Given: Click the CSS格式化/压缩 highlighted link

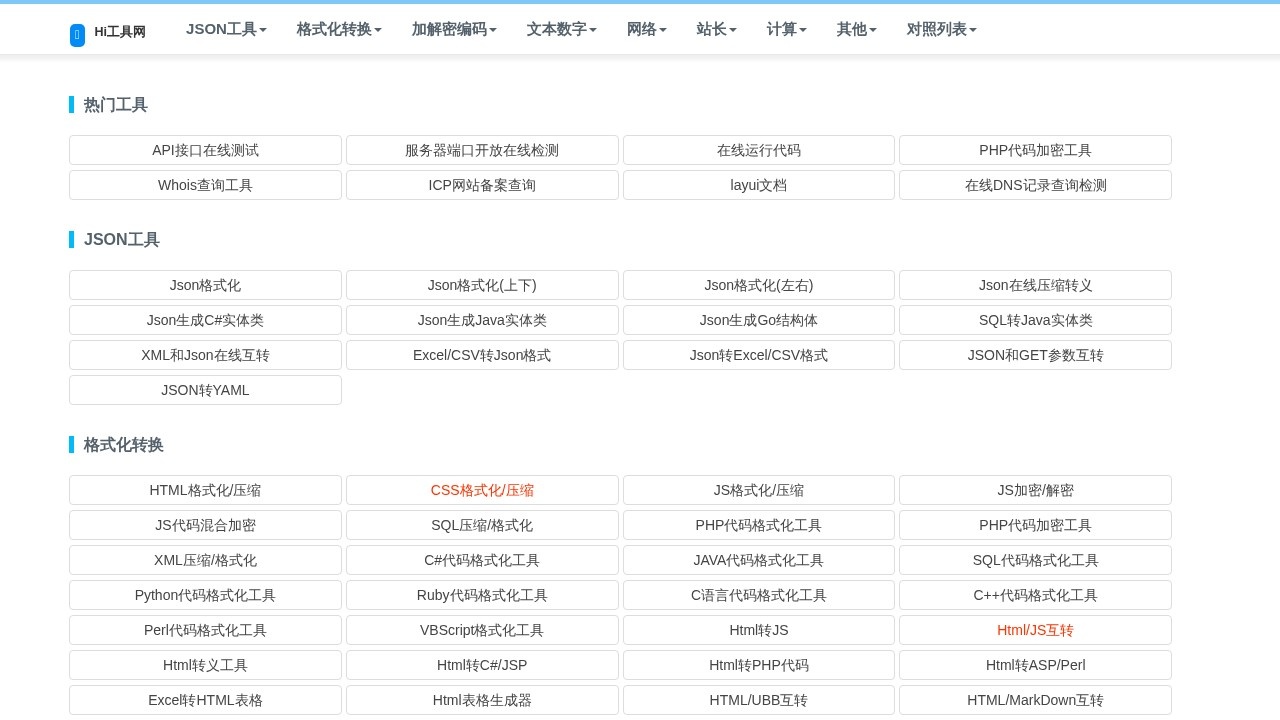Looking at the screenshot, I should pos(482,490).
